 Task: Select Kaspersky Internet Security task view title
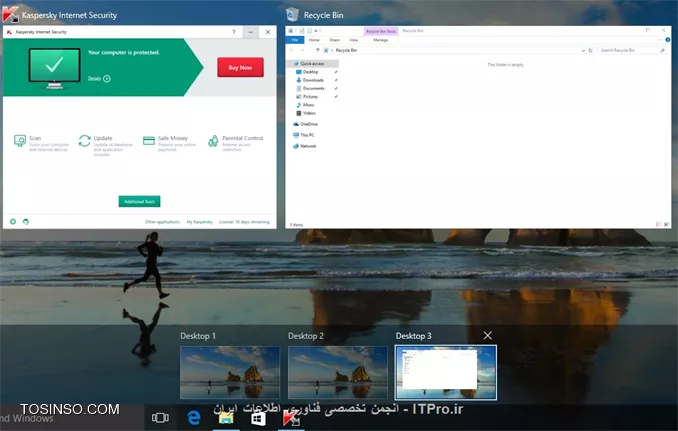70,15
